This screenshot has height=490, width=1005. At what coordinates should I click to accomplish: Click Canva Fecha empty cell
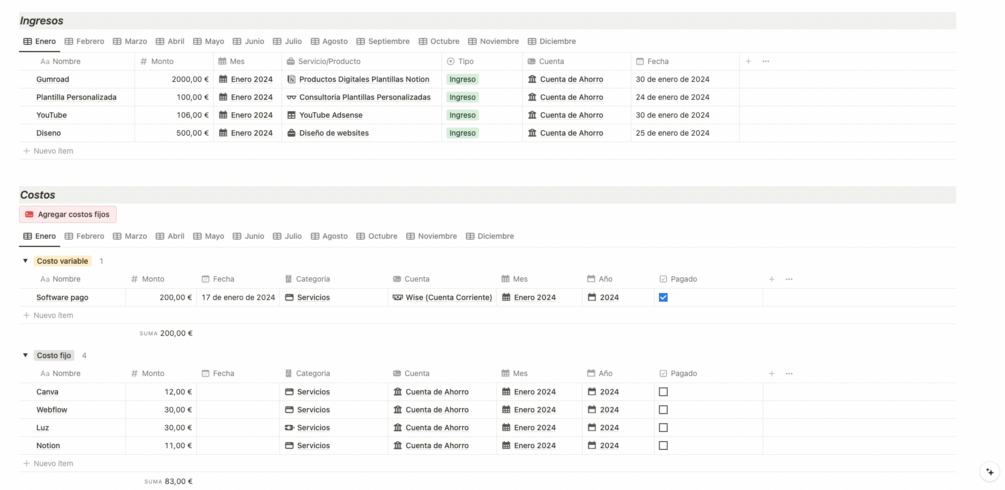coord(238,392)
